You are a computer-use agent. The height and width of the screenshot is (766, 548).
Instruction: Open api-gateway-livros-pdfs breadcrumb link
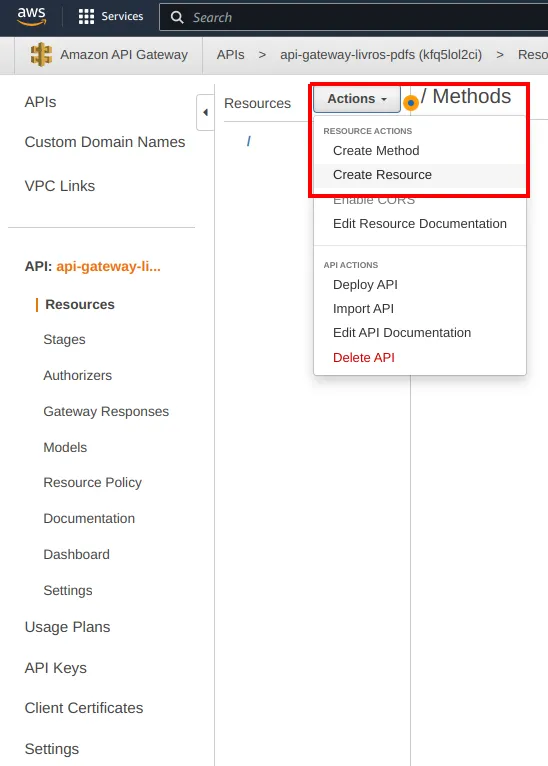tap(381, 55)
